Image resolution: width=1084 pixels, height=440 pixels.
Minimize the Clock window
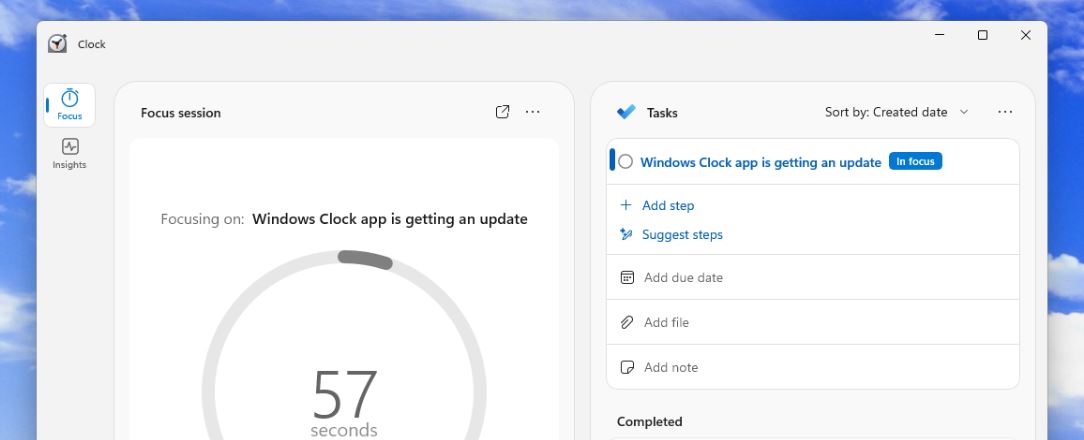[940, 35]
